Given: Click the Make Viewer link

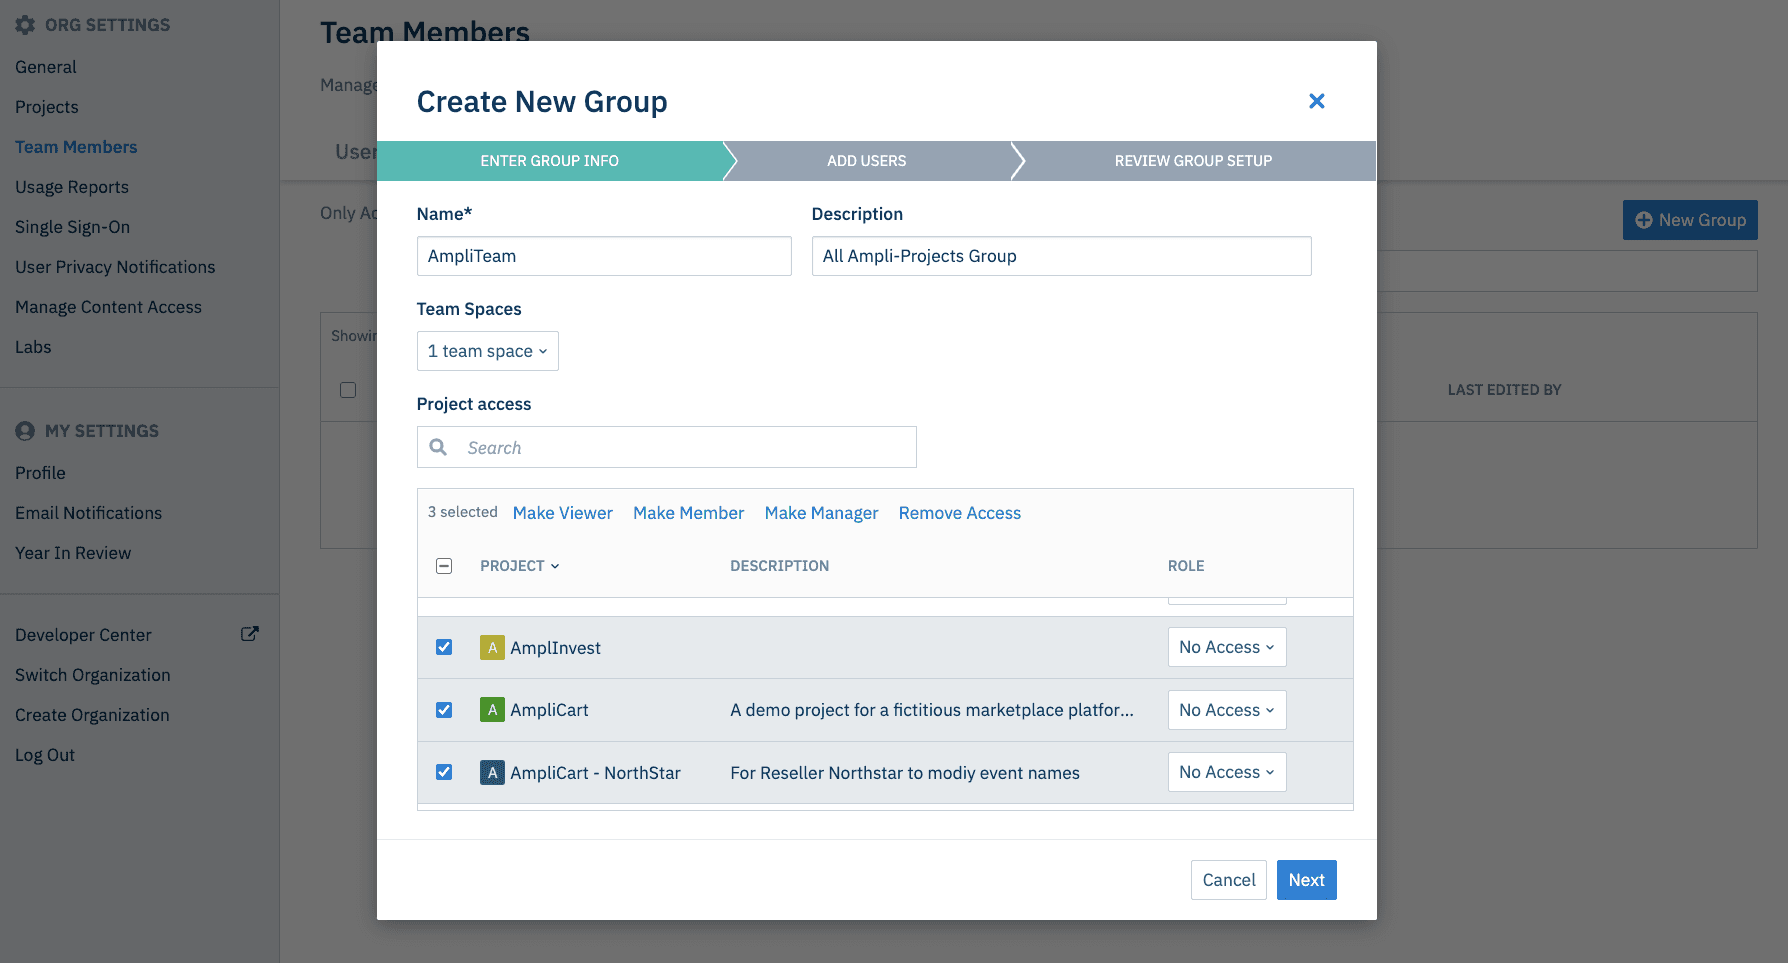Looking at the screenshot, I should pyautogui.click(x=562, y=512).
